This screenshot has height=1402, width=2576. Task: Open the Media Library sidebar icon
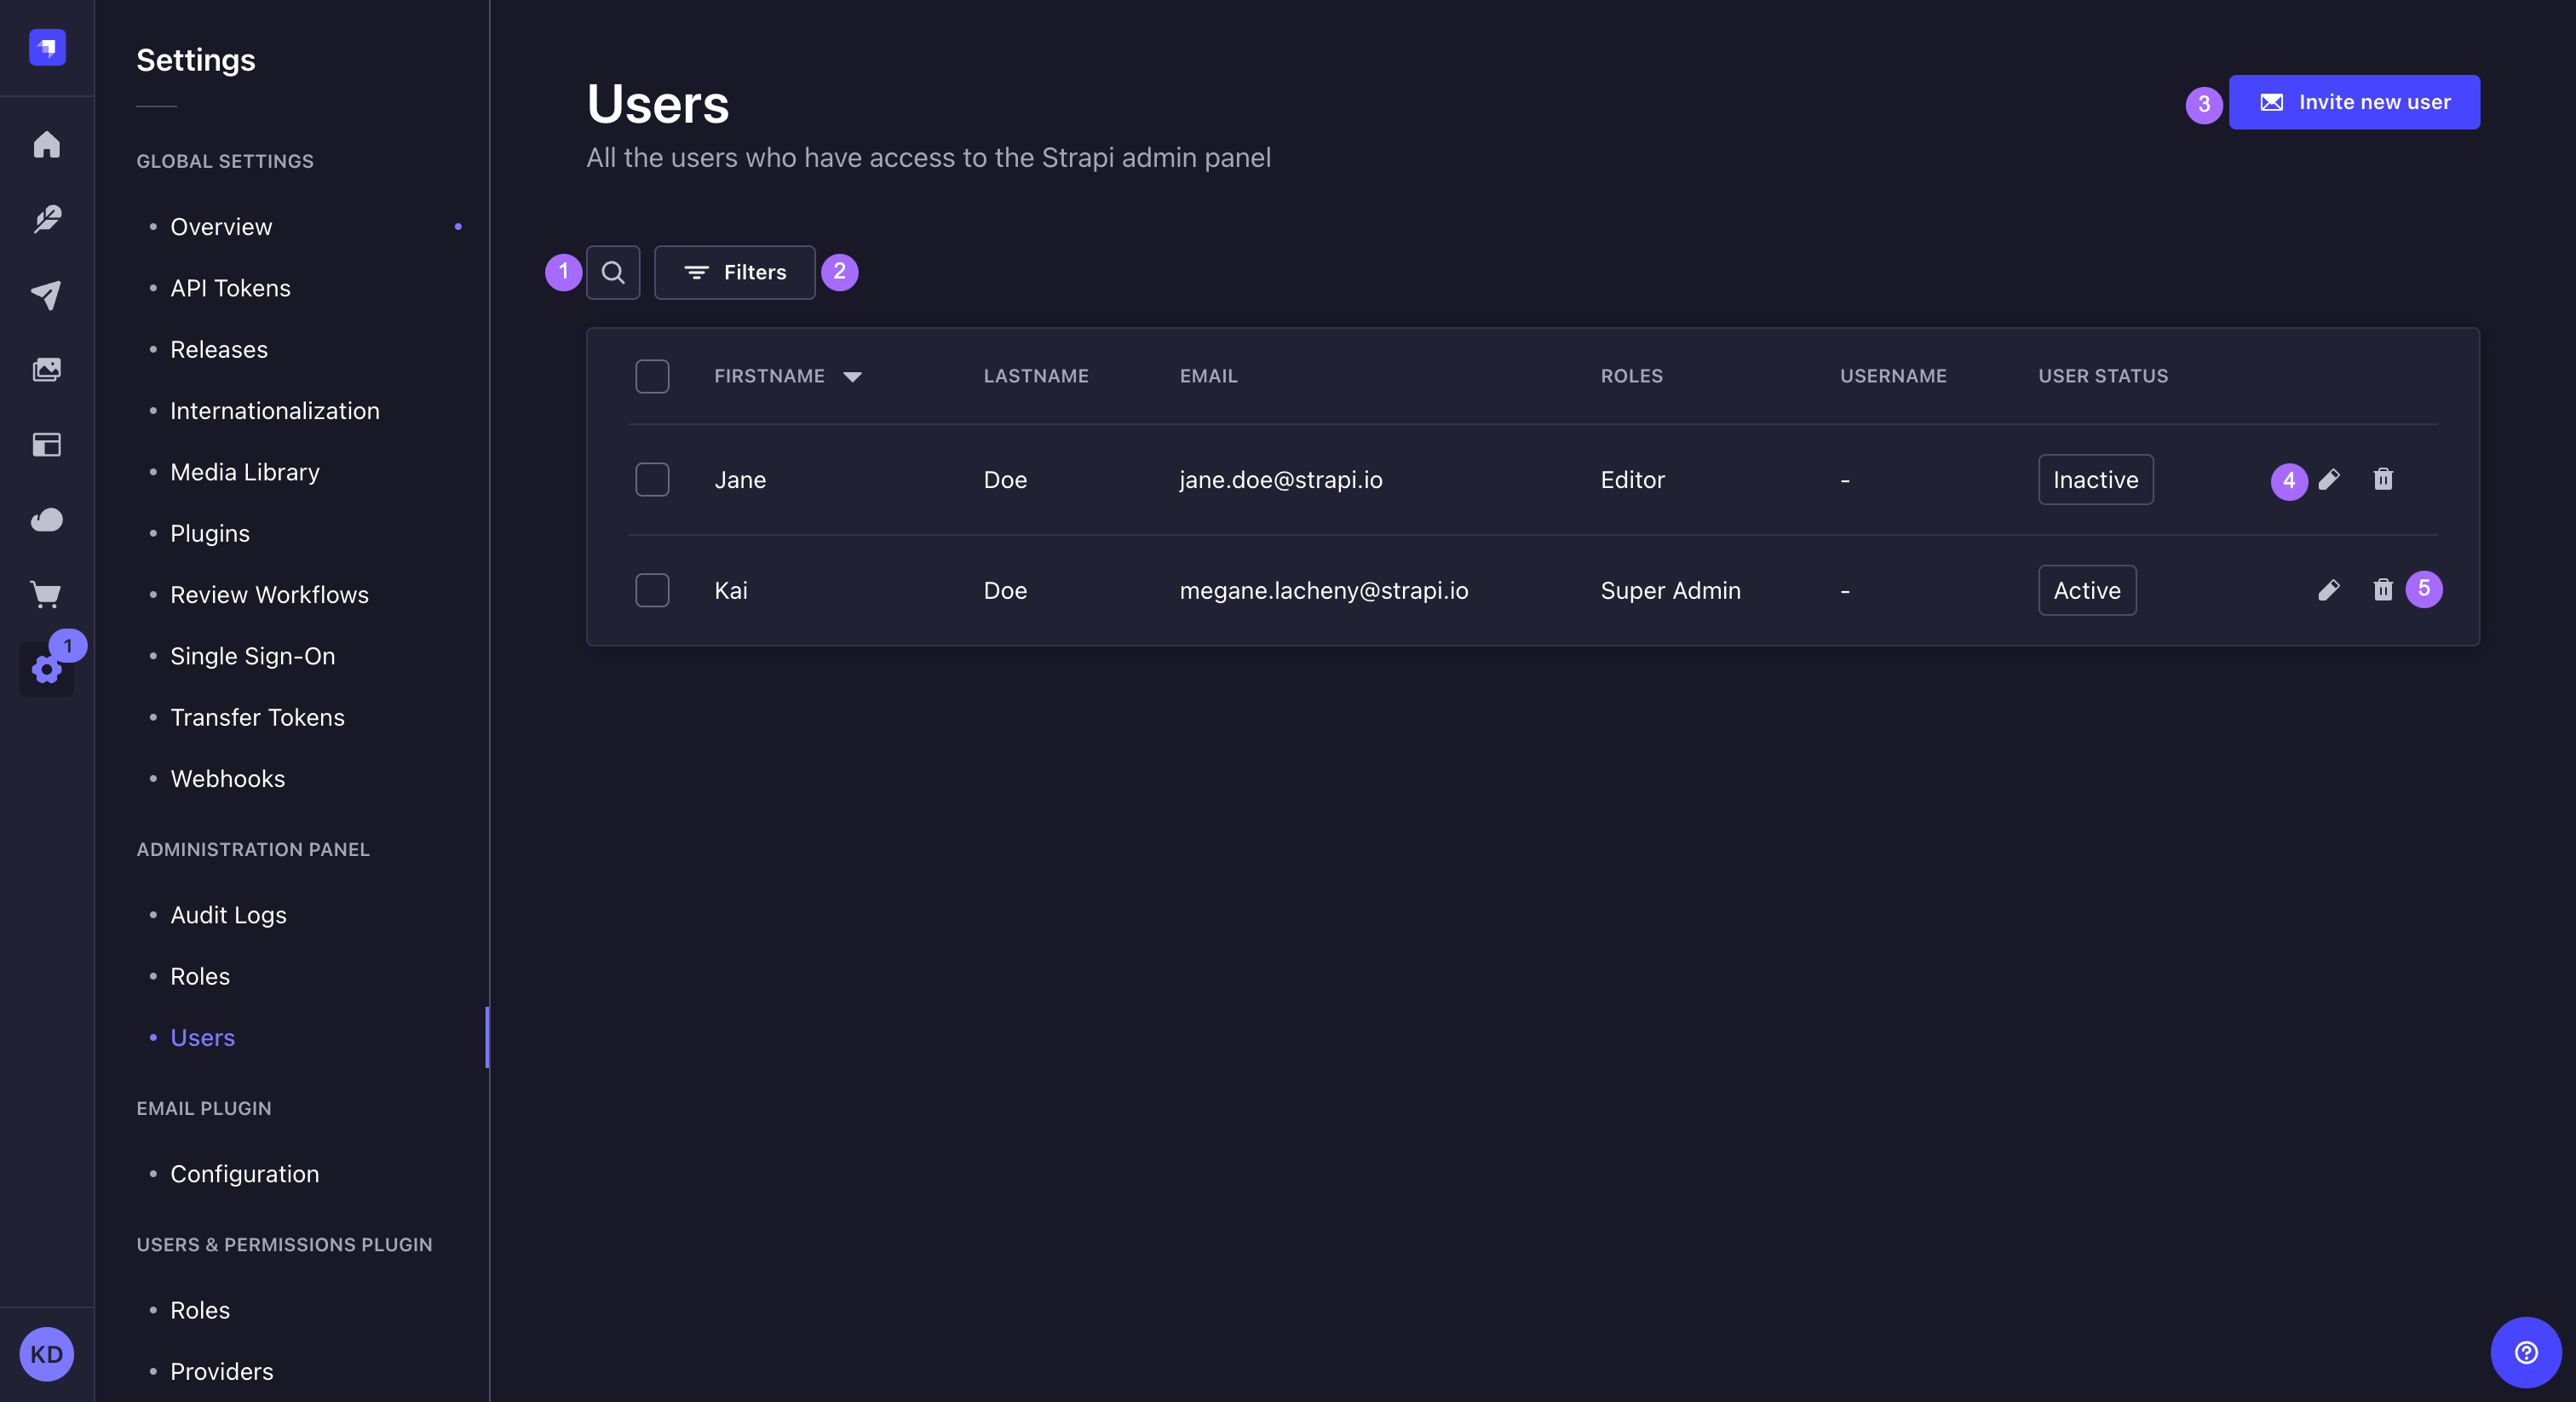click(x=46, y=368)
